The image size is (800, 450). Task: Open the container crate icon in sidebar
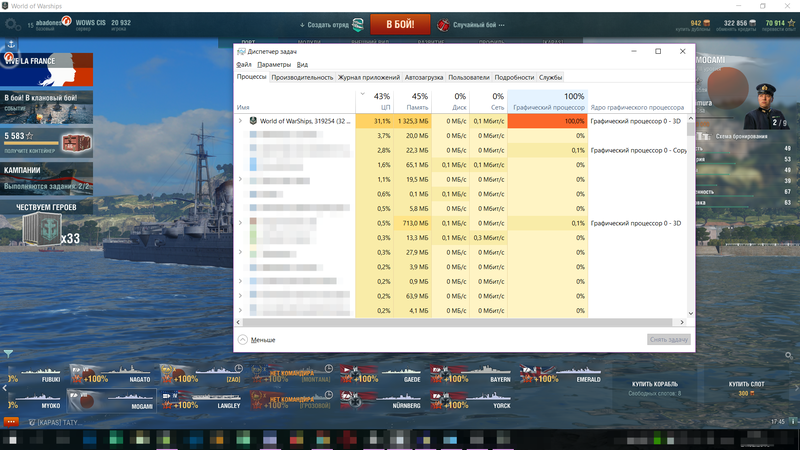pyautogui.click(x=76, y=143)
